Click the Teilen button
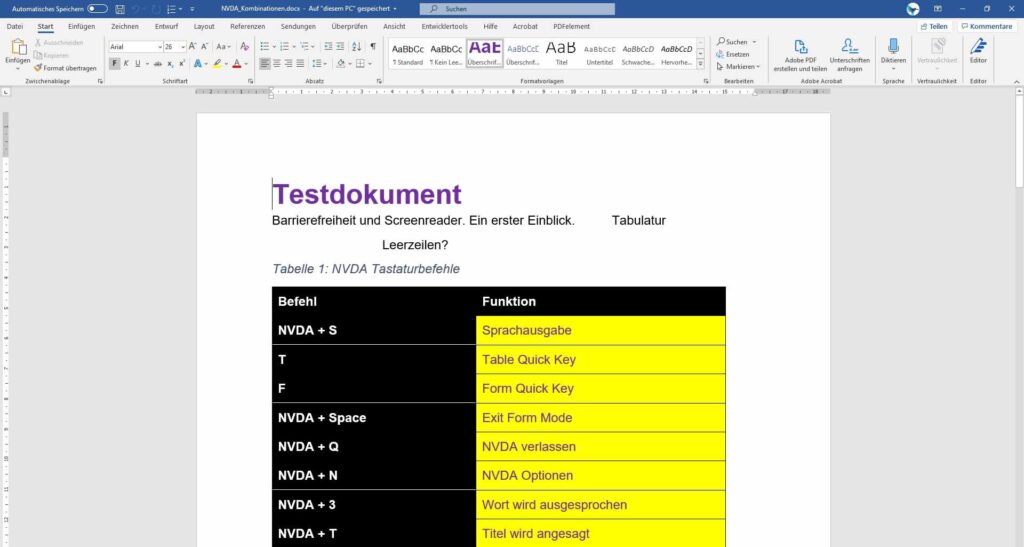Image resolution: width=1024 pixels, height=547 pixels. pyautogui.click(x=934, y=26)
